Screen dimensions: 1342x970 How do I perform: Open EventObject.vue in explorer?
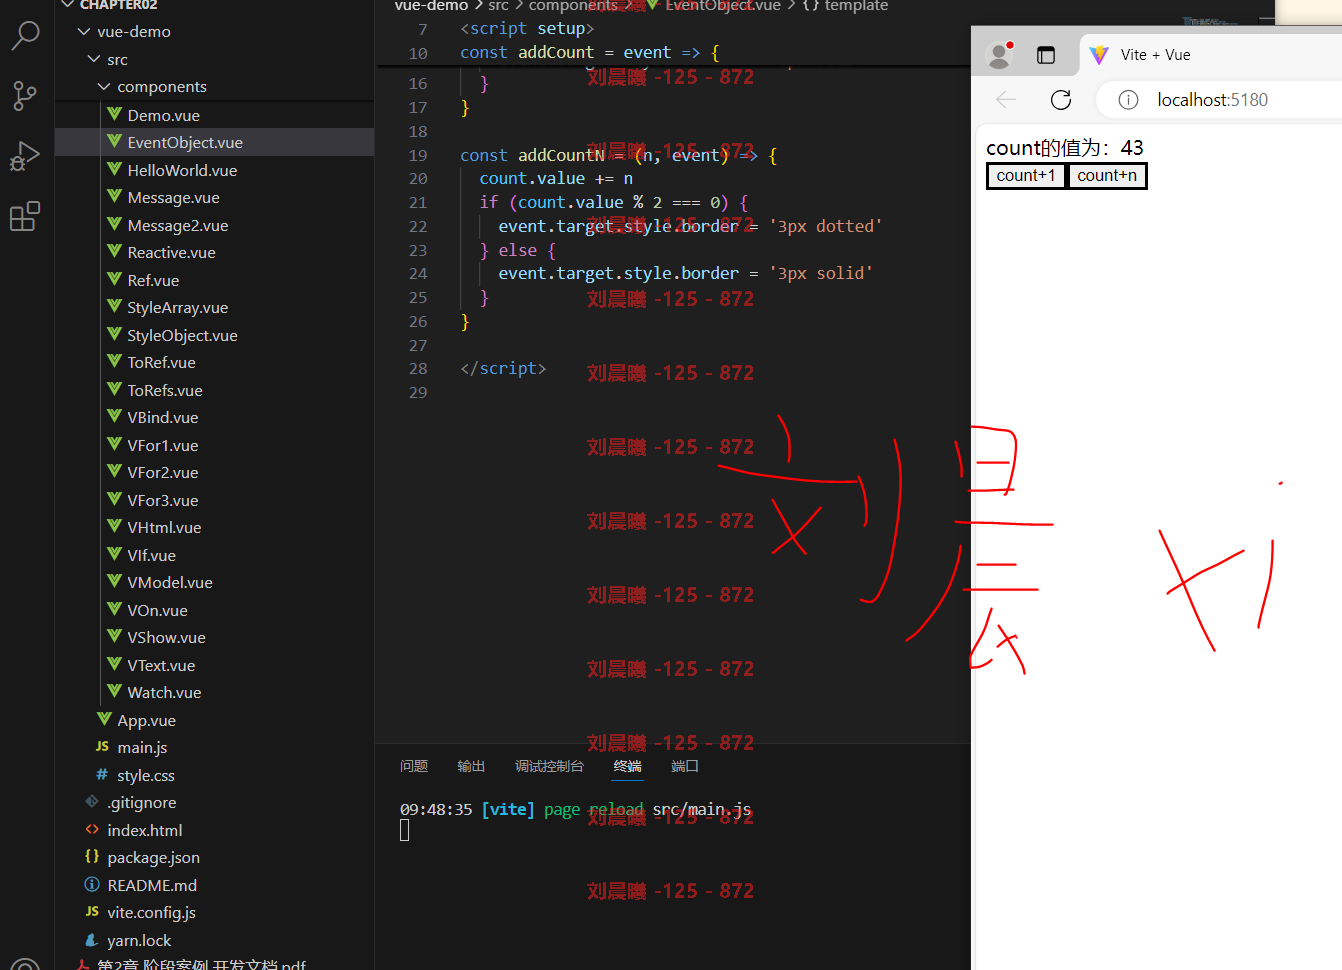185,143
